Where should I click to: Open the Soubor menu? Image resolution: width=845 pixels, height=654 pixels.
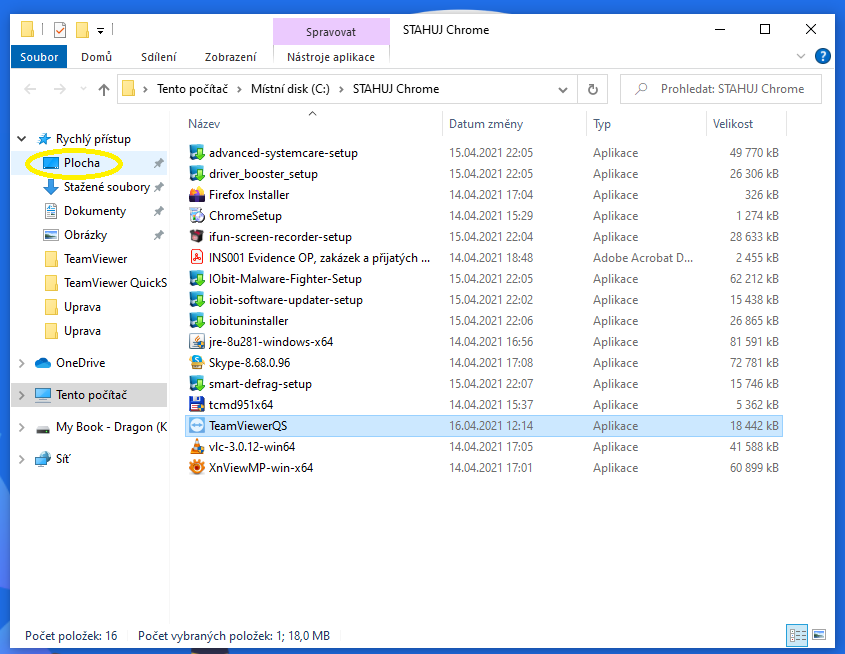[39, 57]
